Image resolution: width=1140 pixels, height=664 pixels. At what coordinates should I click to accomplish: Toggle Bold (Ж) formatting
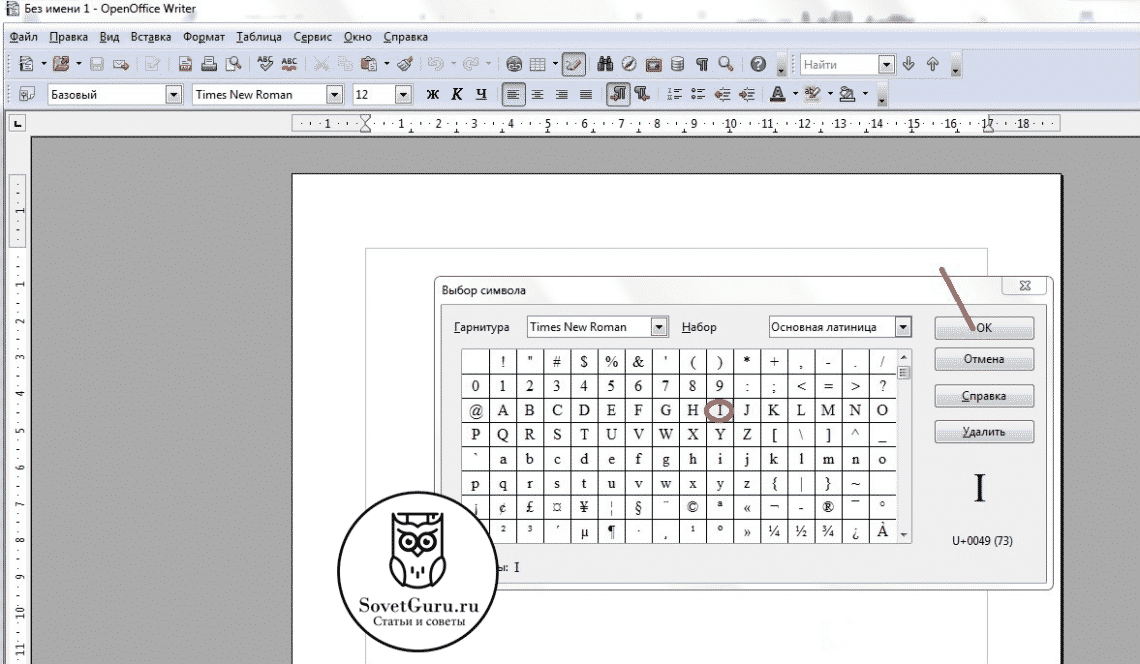[433, 95]
